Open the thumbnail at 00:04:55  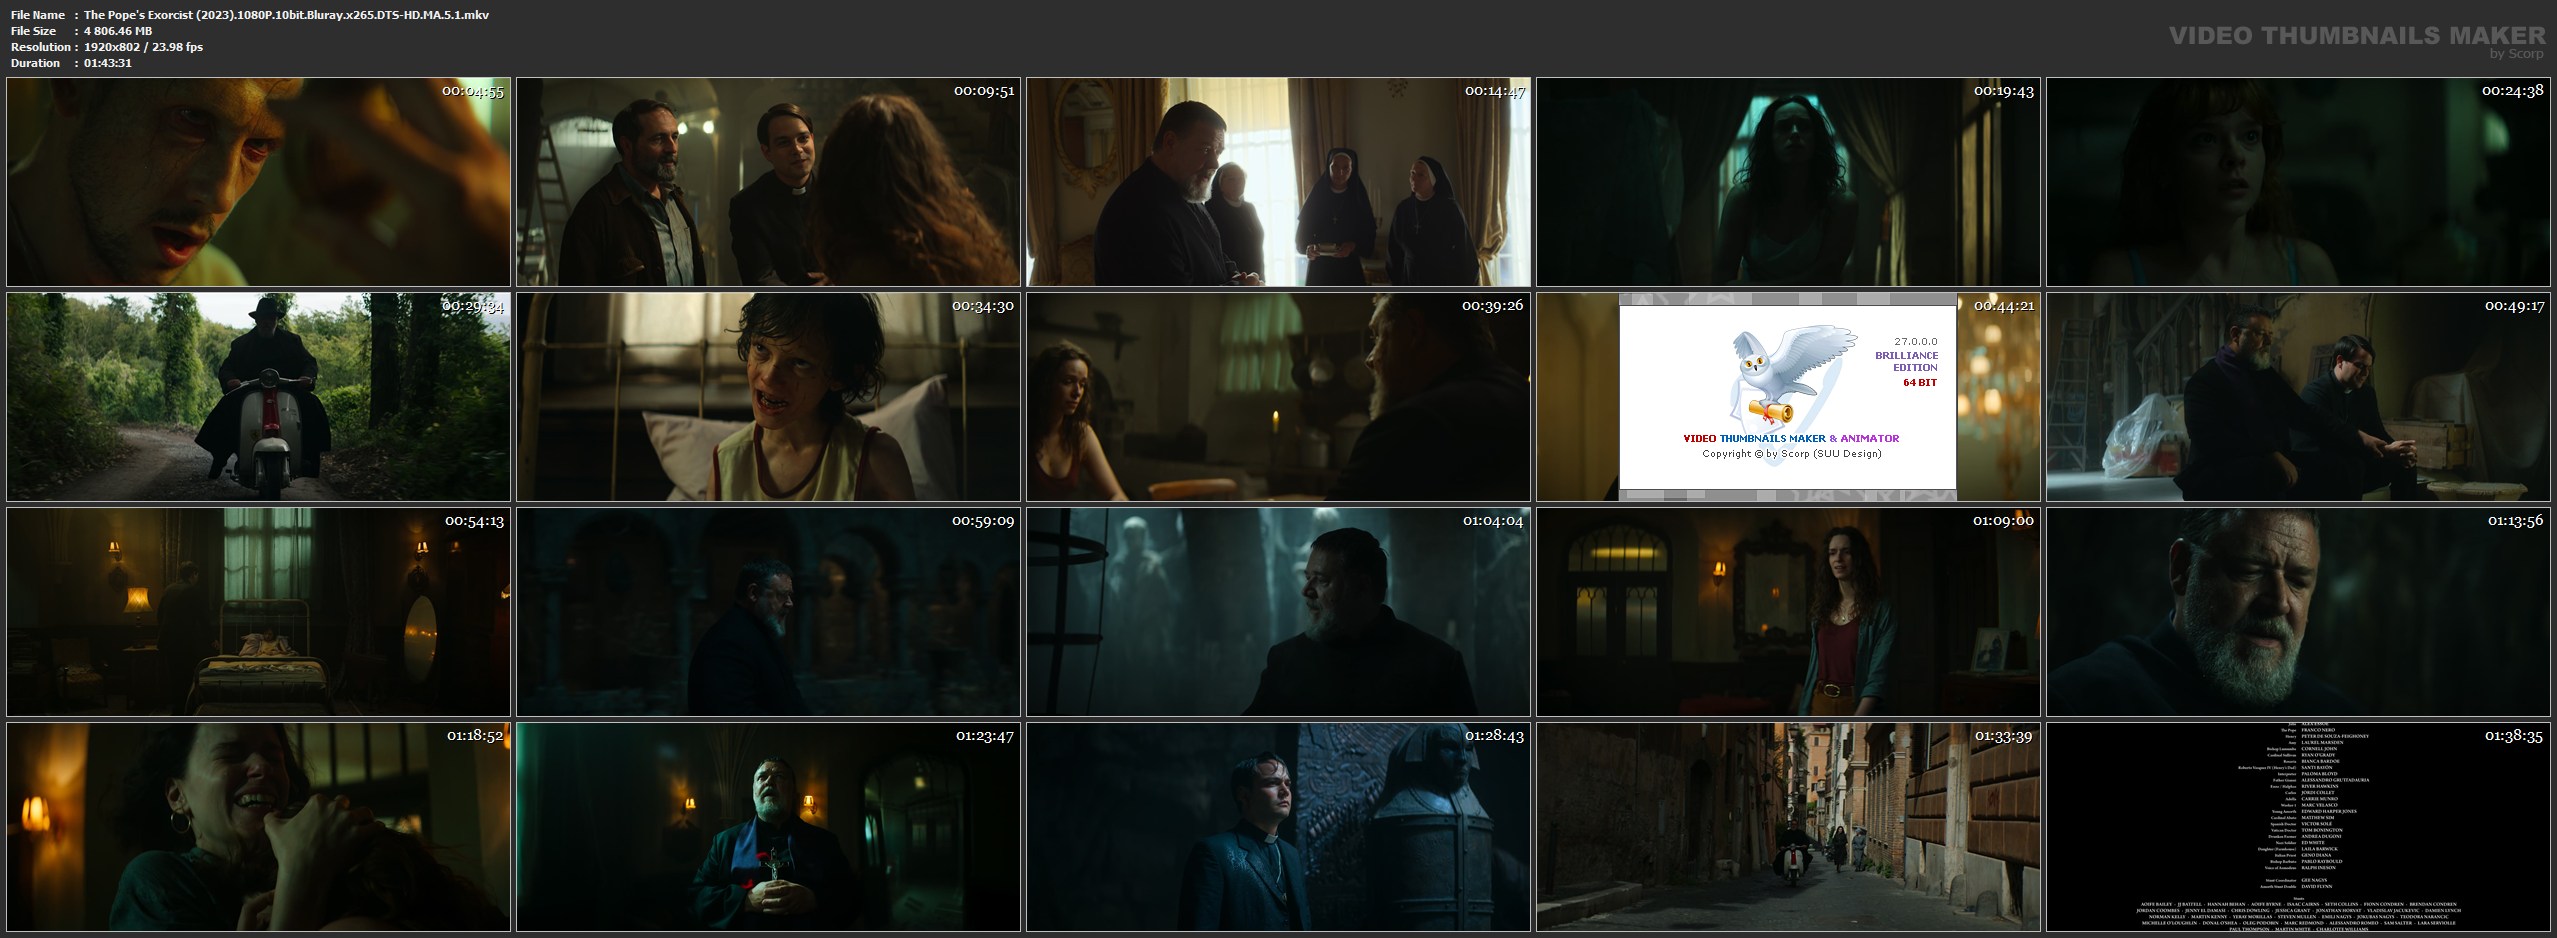[258, 182]
